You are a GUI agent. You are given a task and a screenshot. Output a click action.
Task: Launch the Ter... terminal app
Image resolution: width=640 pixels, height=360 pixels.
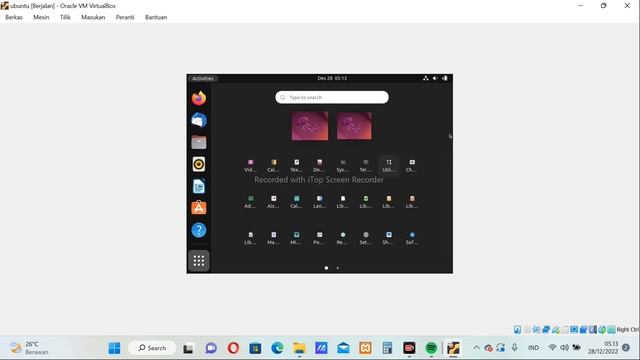tap(366, 165)
